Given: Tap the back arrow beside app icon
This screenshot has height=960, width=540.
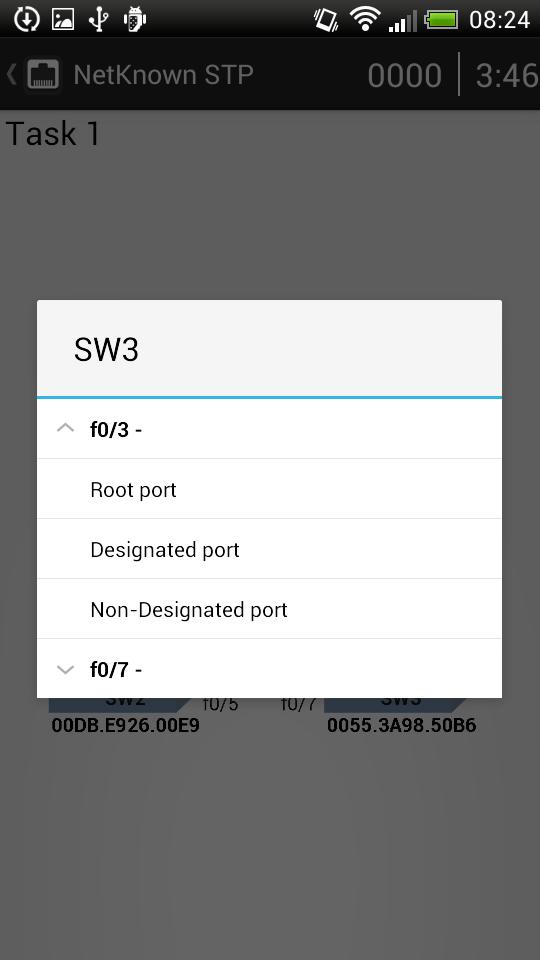Looking at the screenshot, I should tap(11, 75).
